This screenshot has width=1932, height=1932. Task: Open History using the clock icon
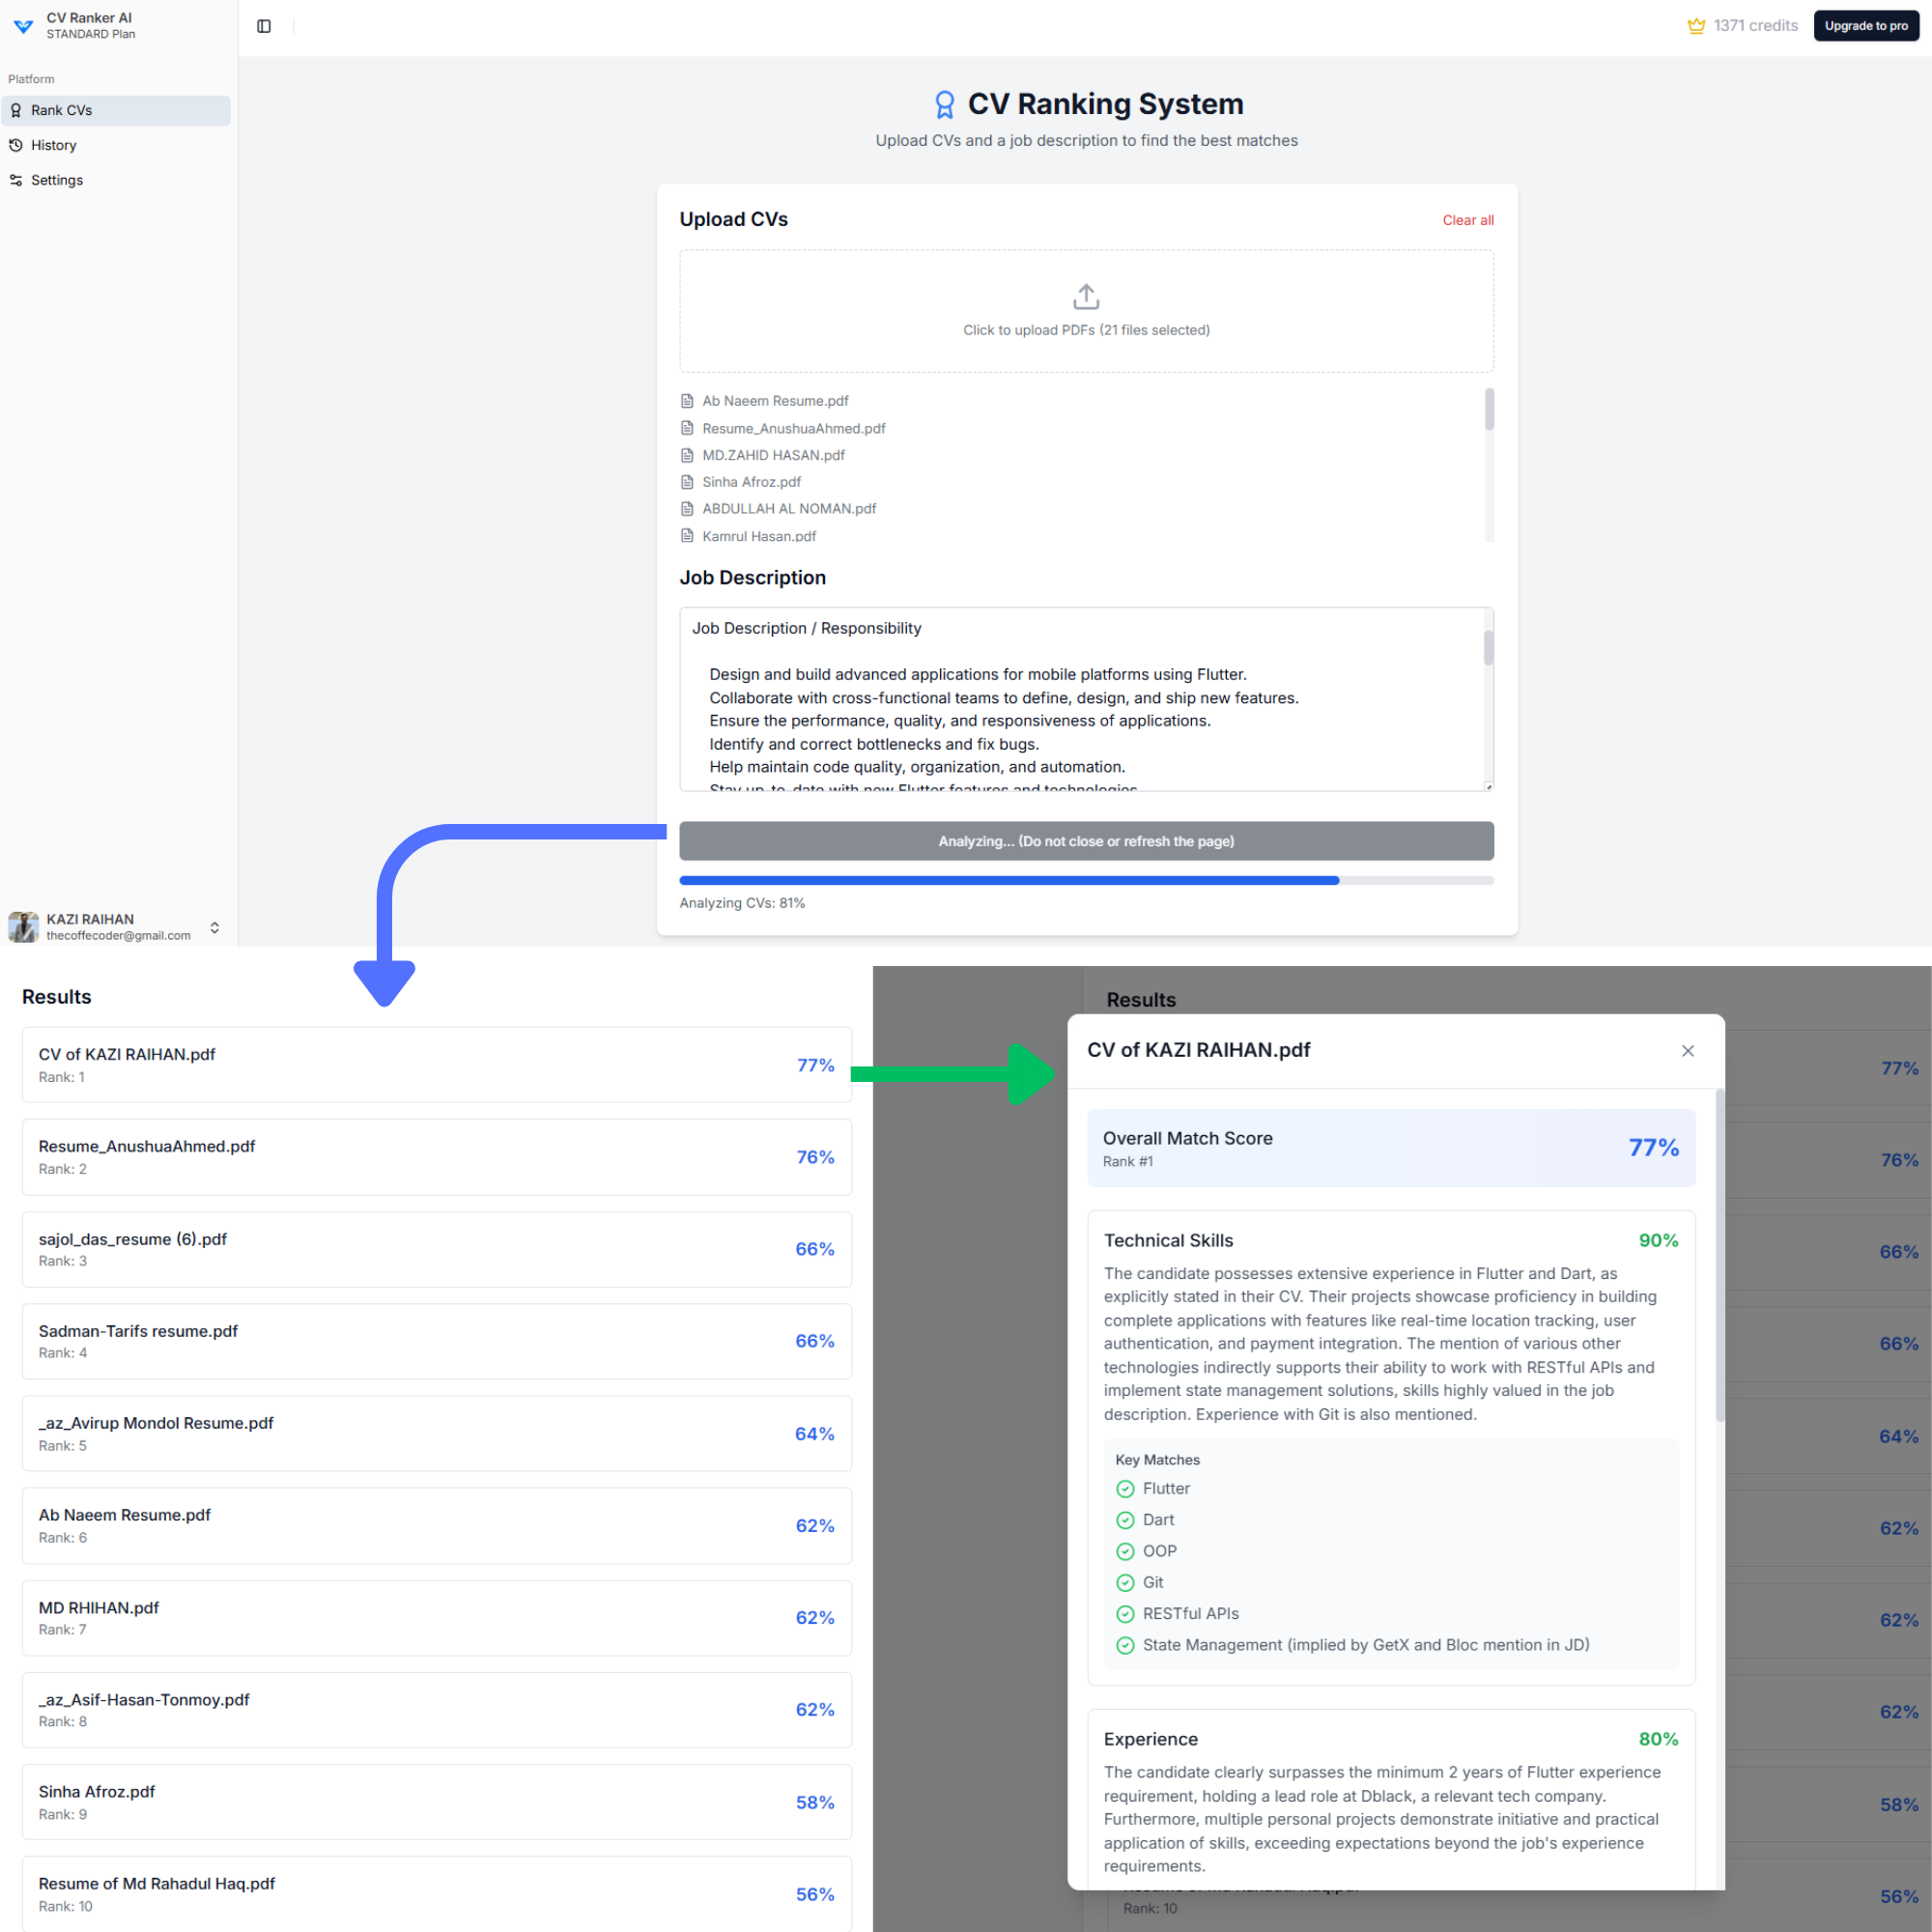point(16,145)
